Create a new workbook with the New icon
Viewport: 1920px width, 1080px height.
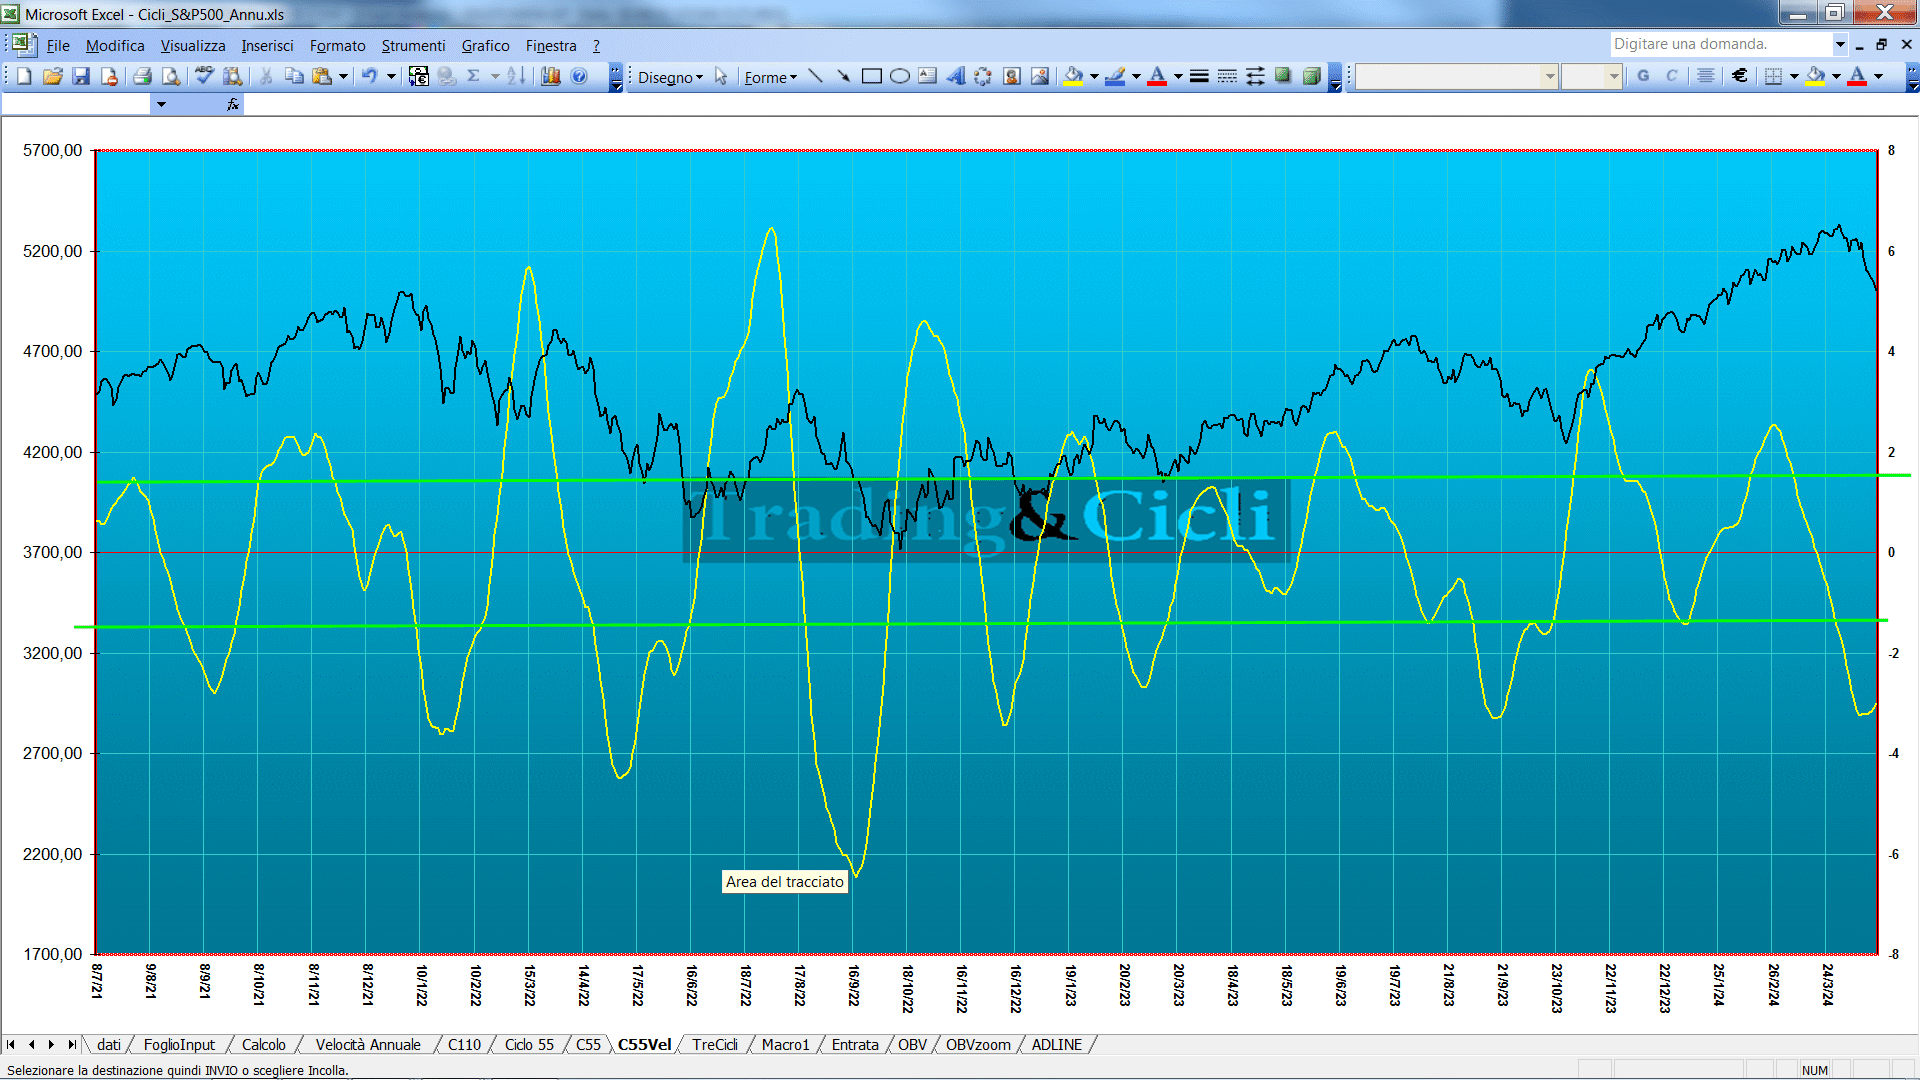click(24, 77)
